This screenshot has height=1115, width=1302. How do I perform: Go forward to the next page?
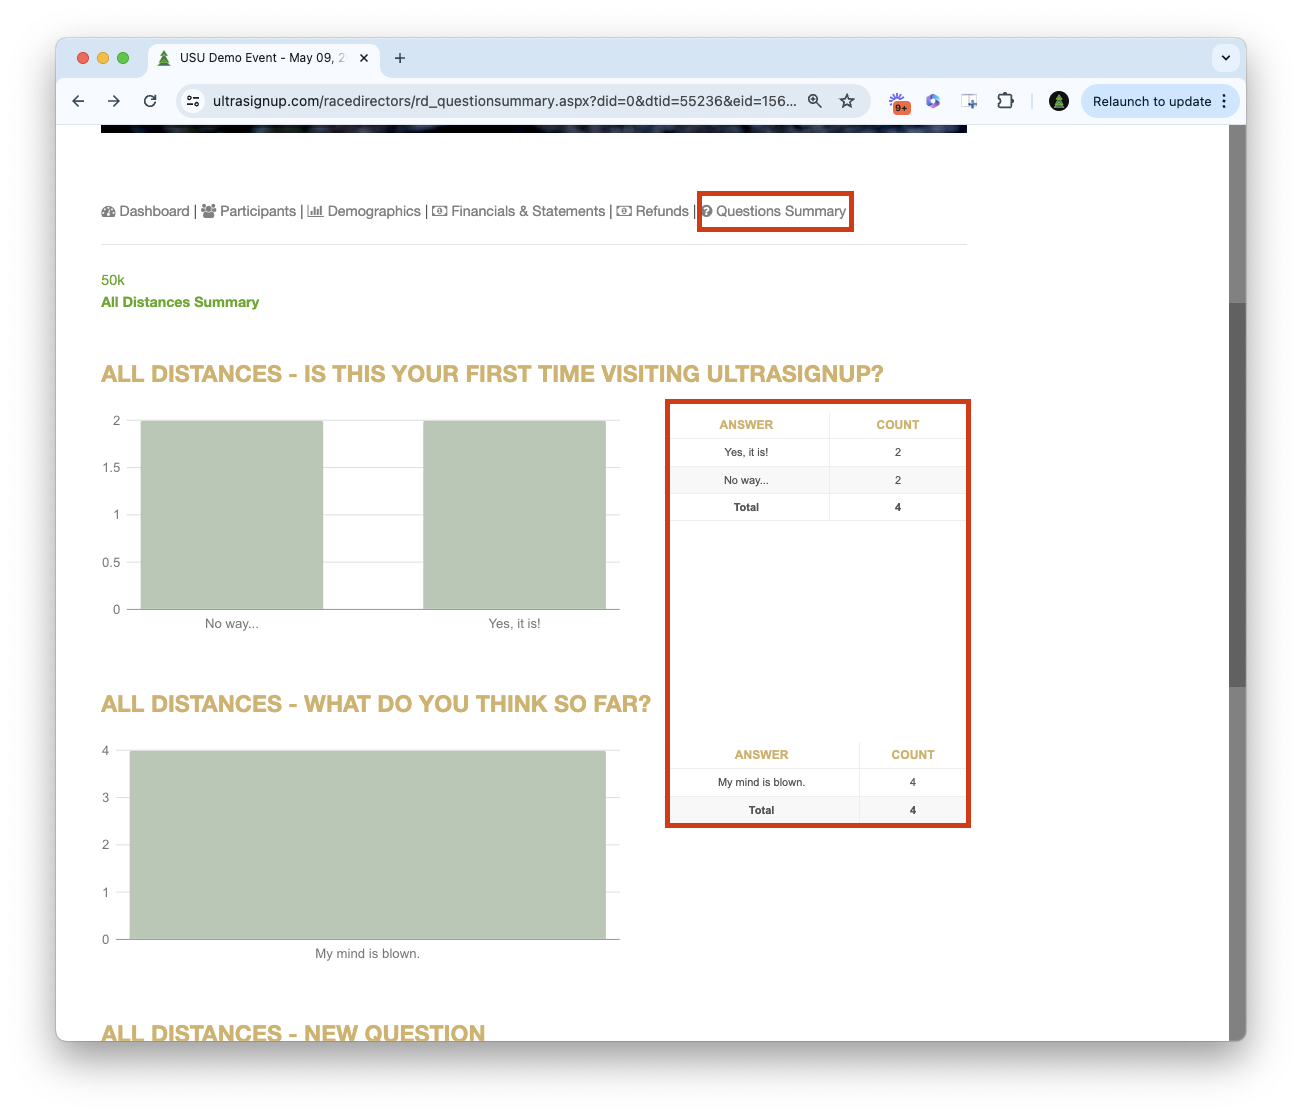tap(114, 101)
